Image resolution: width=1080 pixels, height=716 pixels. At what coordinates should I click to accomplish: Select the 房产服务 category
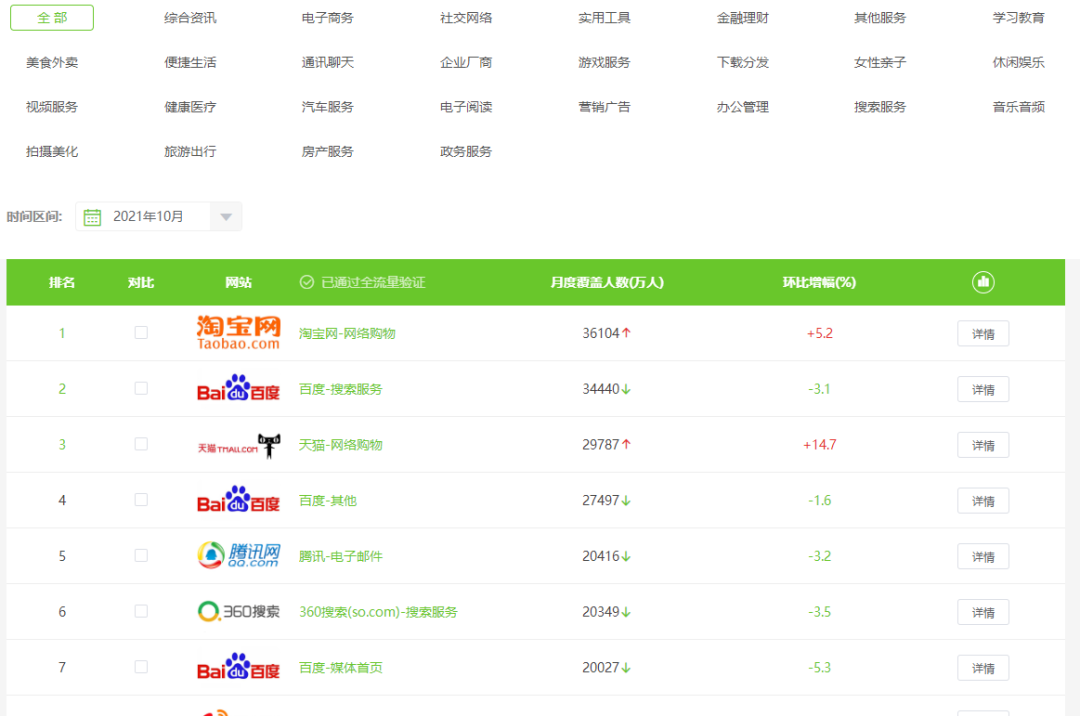coord(328,151)
